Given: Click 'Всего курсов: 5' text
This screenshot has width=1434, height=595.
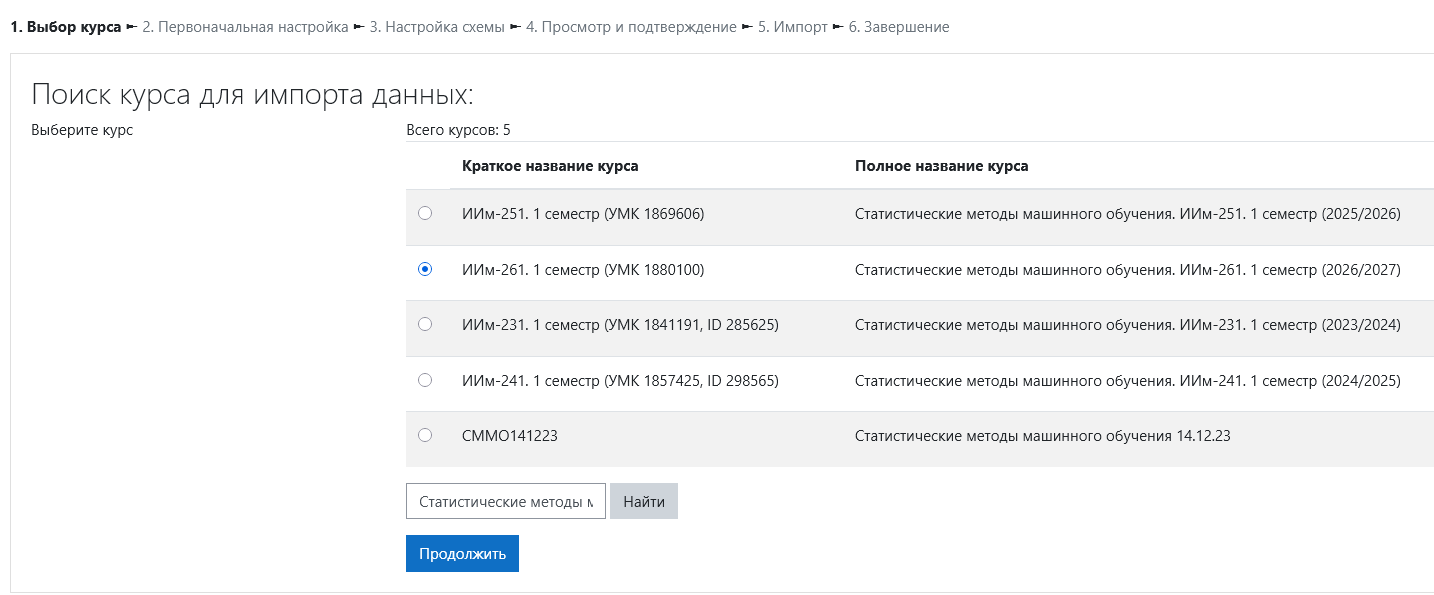Looking at the screenshot, I should coord(458,130).
